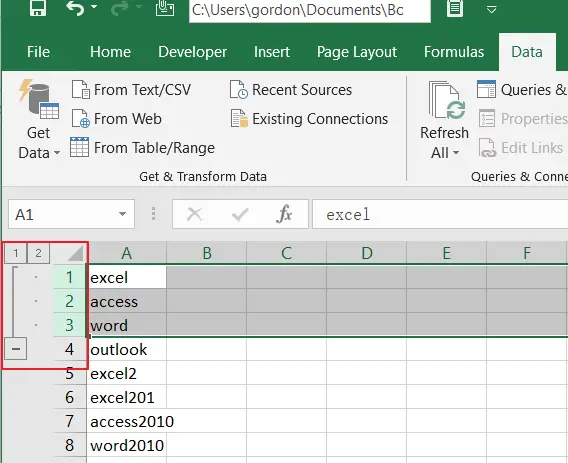
Task: Show Queries & Connections pane
Action: (x=522, y=89)
